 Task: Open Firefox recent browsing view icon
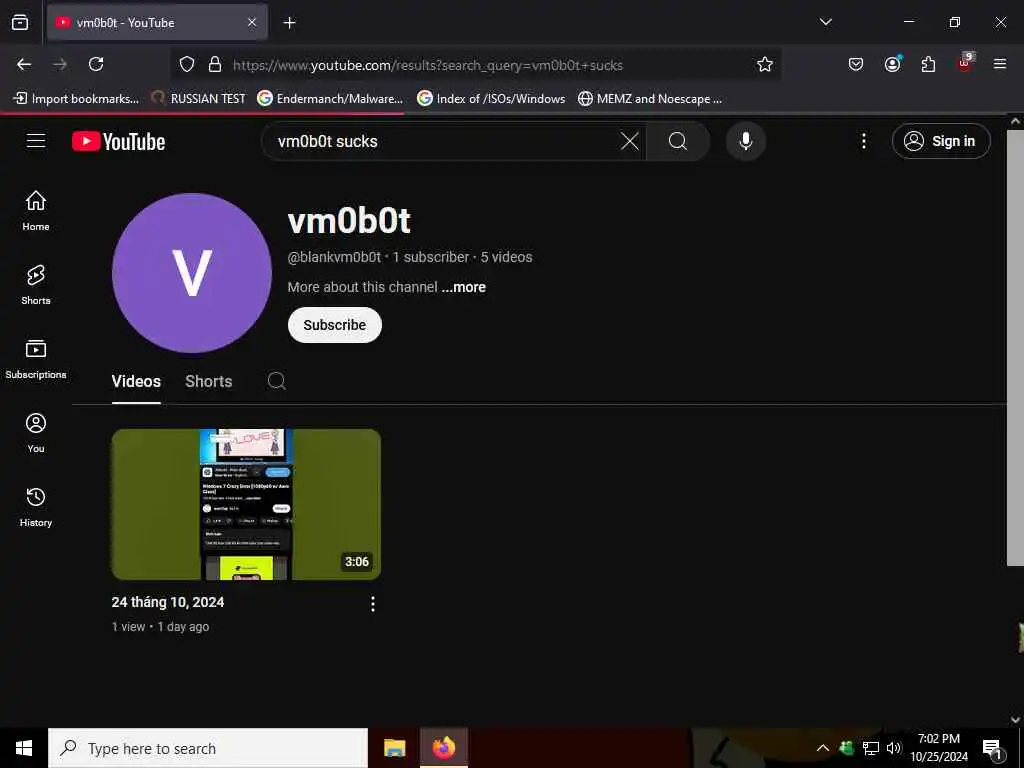pos(20,22)
